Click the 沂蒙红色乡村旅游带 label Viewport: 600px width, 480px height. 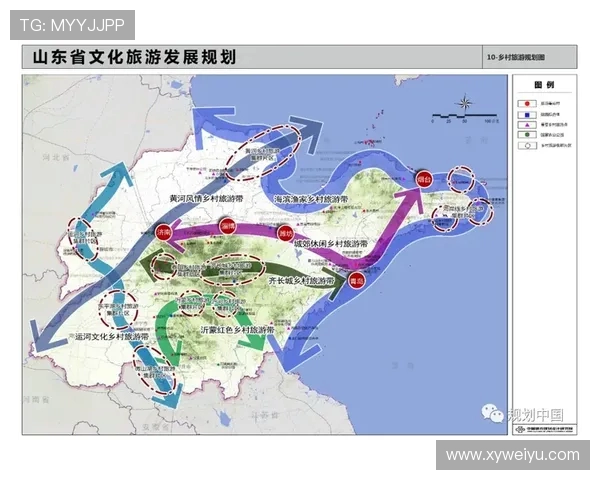pyautogui.click(x=238, y=328)
